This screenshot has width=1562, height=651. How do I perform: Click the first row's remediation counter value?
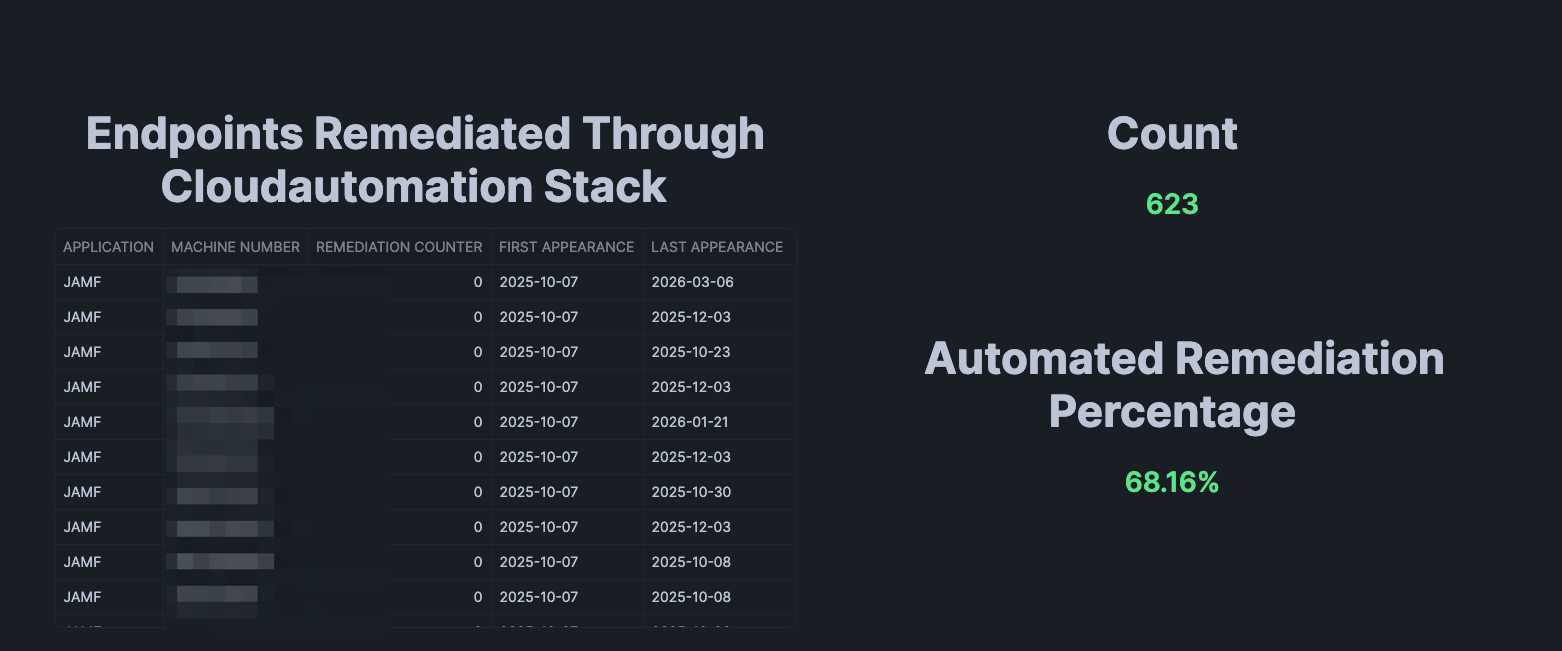pyautogui.click(x=478, y=282)
